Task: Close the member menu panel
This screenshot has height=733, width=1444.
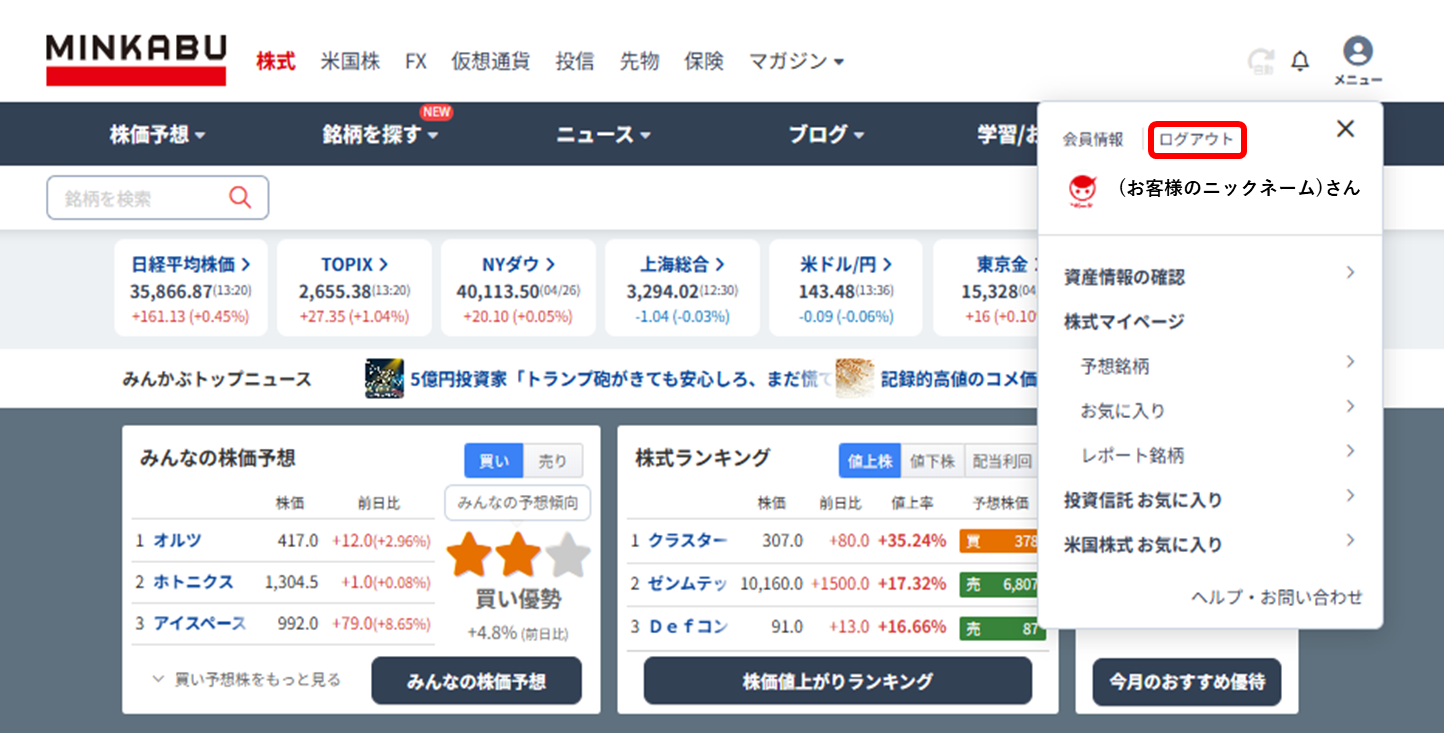Action: pos(1346,128)
